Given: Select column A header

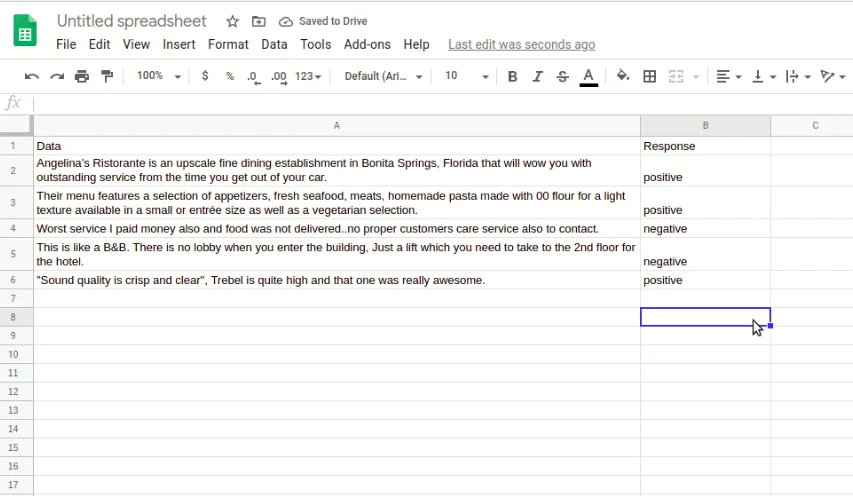Looking at the screenshot, I should pos(337,126).
